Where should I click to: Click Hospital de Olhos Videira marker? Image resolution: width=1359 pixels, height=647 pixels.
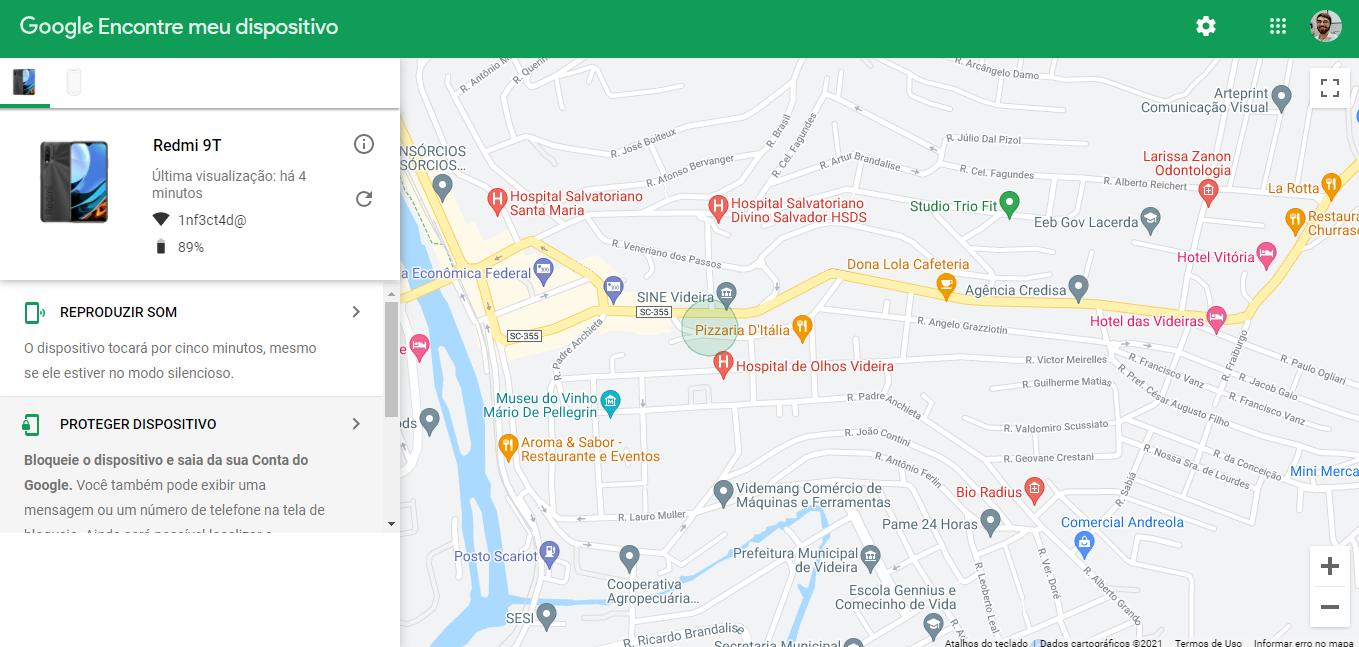click(x=723, y=364)
